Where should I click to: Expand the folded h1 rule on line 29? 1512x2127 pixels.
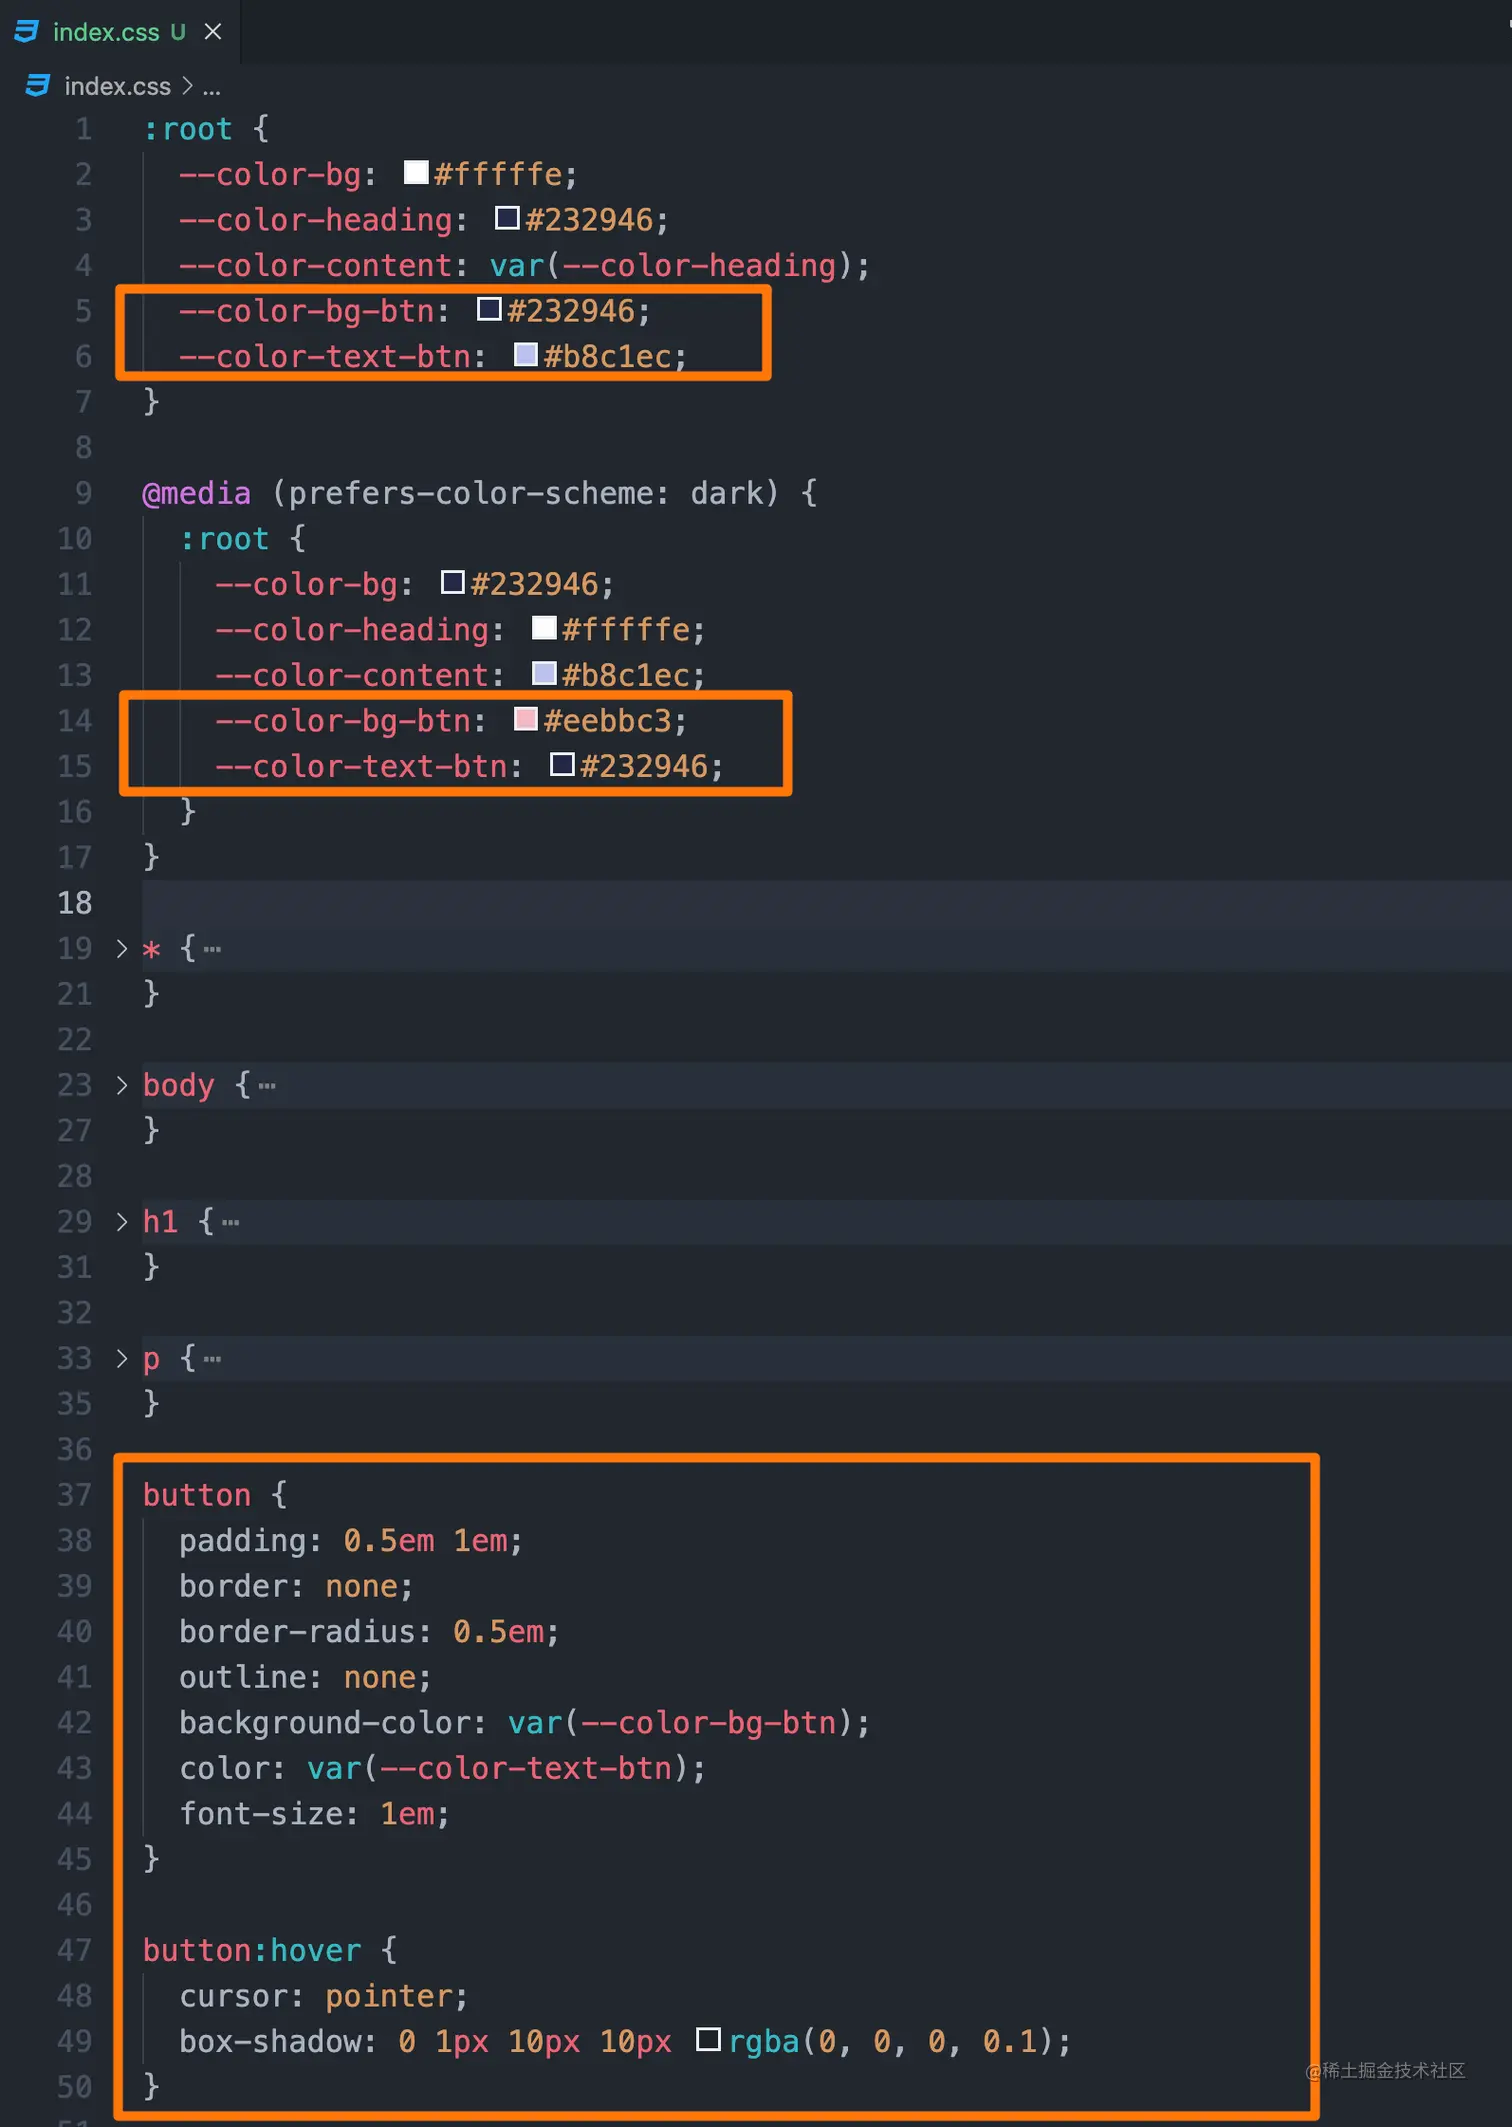pyautogui.click(x=122, y=1221)
